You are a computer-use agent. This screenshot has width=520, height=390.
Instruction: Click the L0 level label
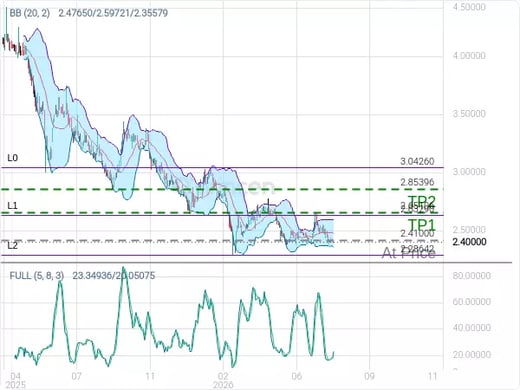point(13,158)
